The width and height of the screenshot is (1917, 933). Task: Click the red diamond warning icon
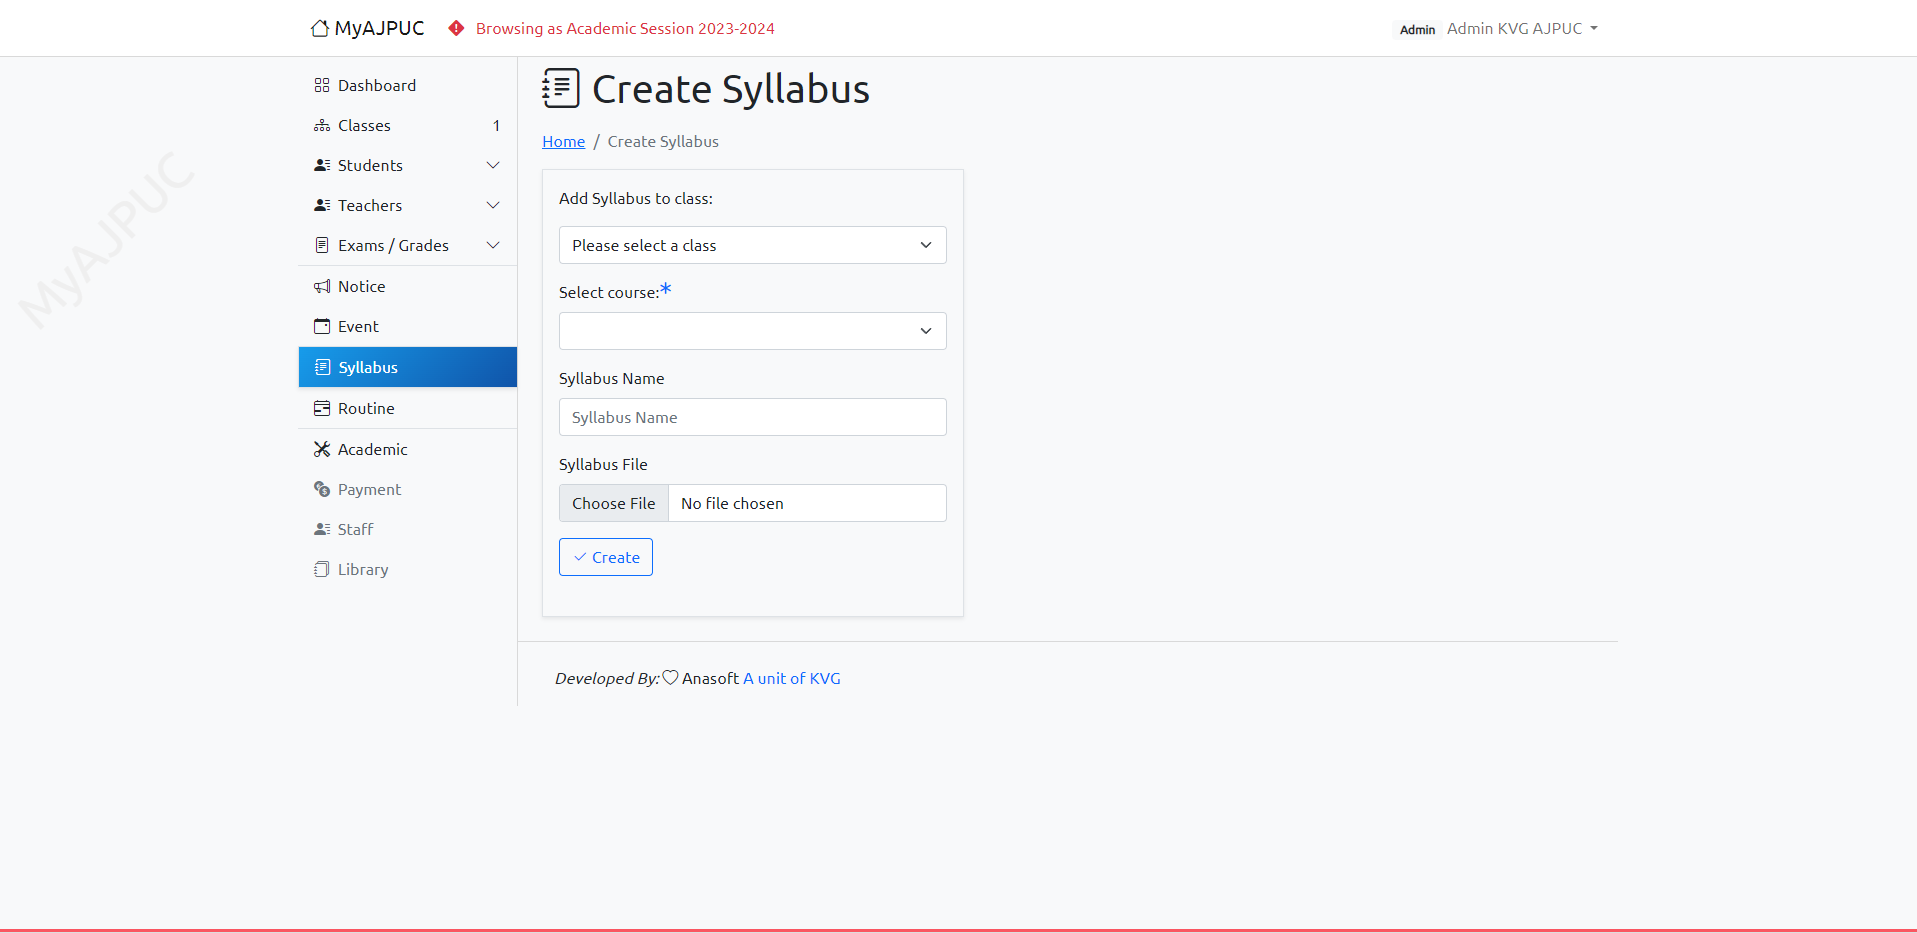coord(456,28)
